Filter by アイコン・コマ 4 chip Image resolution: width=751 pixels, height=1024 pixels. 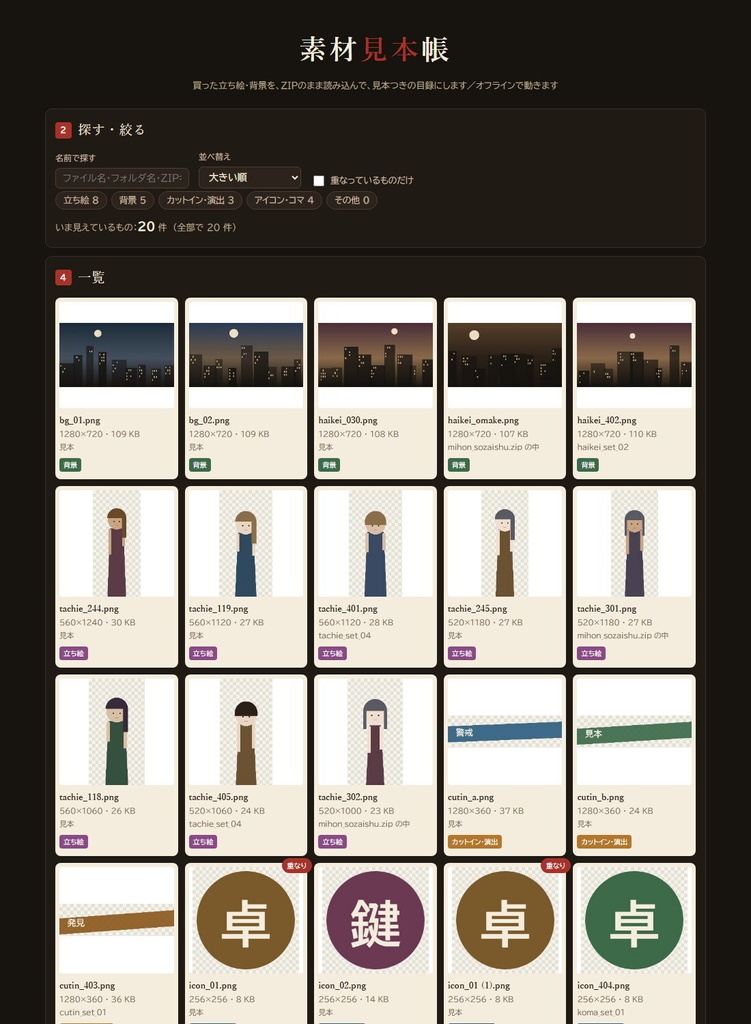tap(284, 200)
